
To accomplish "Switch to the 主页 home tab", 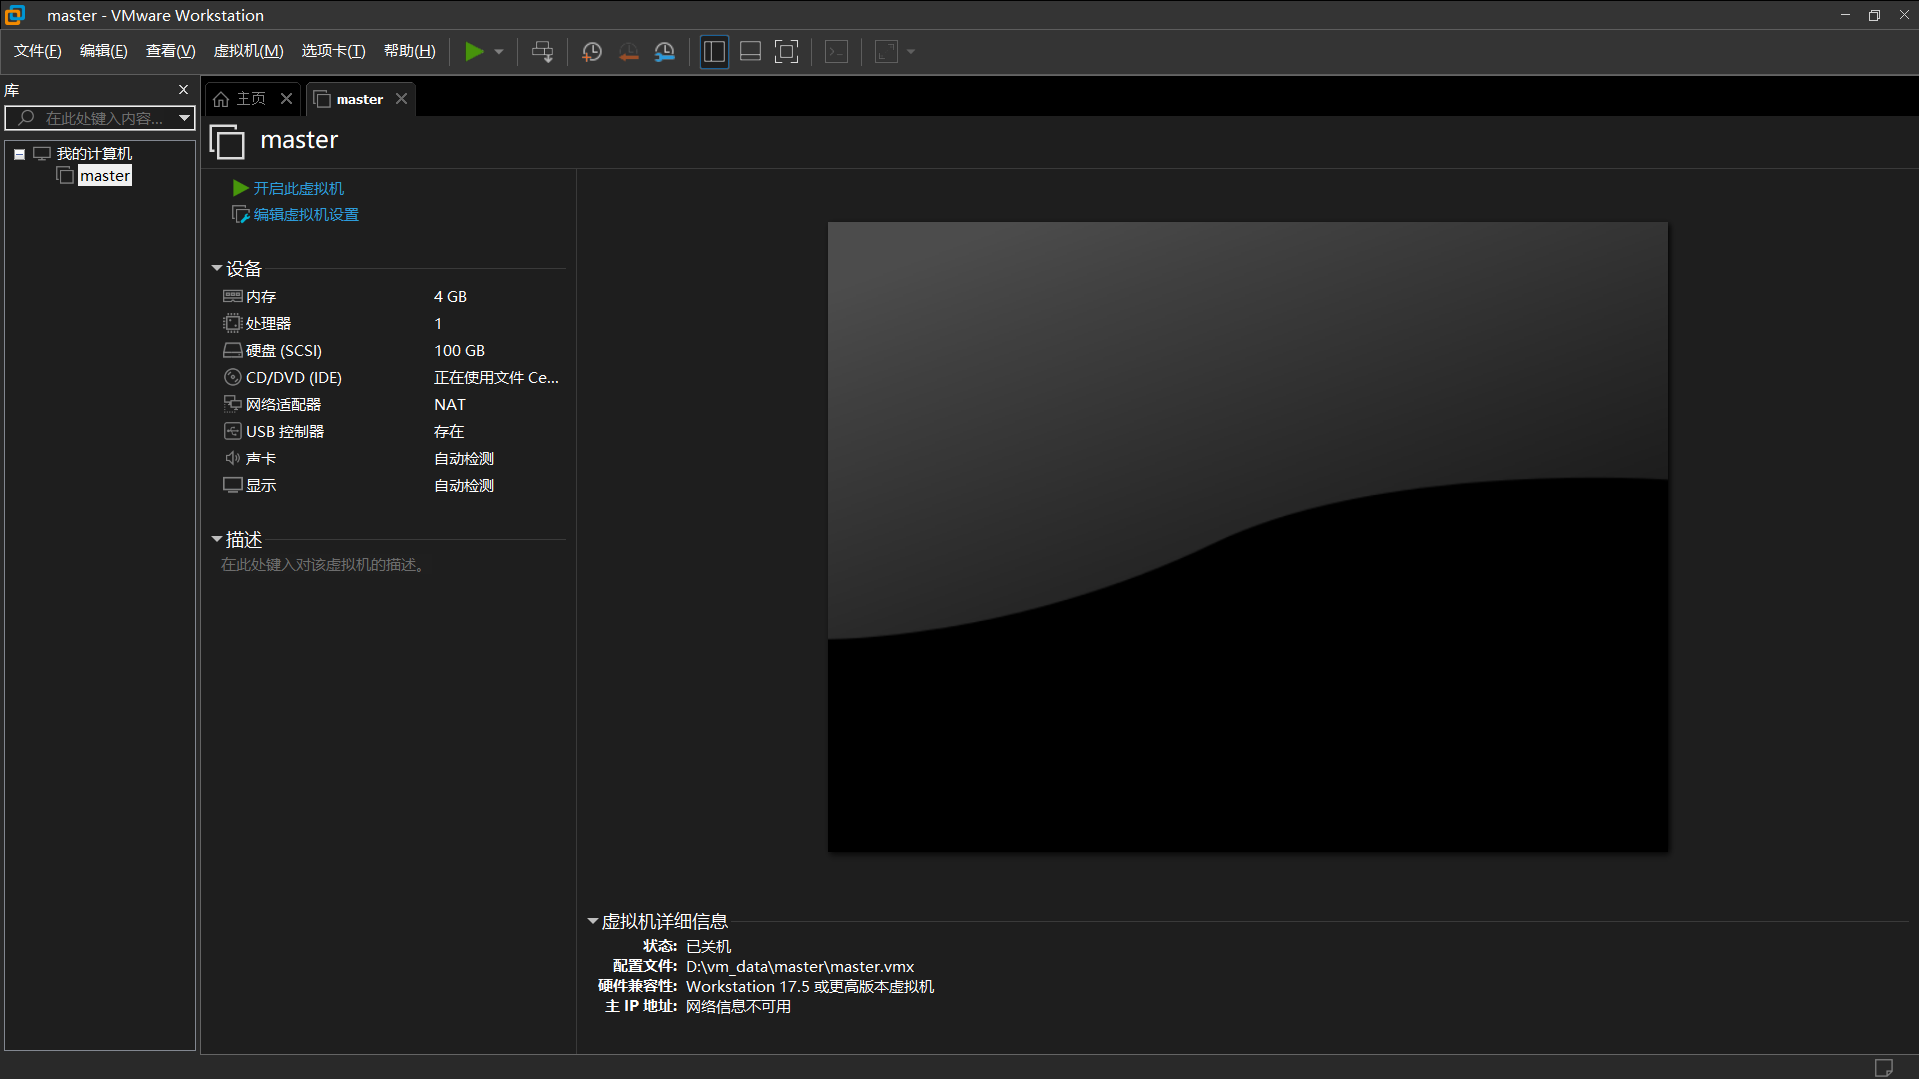I will (241, 99).
